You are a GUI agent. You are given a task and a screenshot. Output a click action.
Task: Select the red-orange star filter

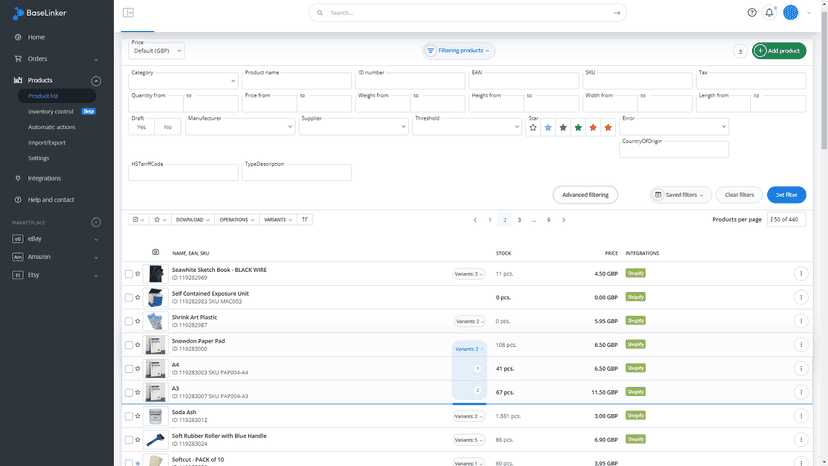(x=608, y=127)
